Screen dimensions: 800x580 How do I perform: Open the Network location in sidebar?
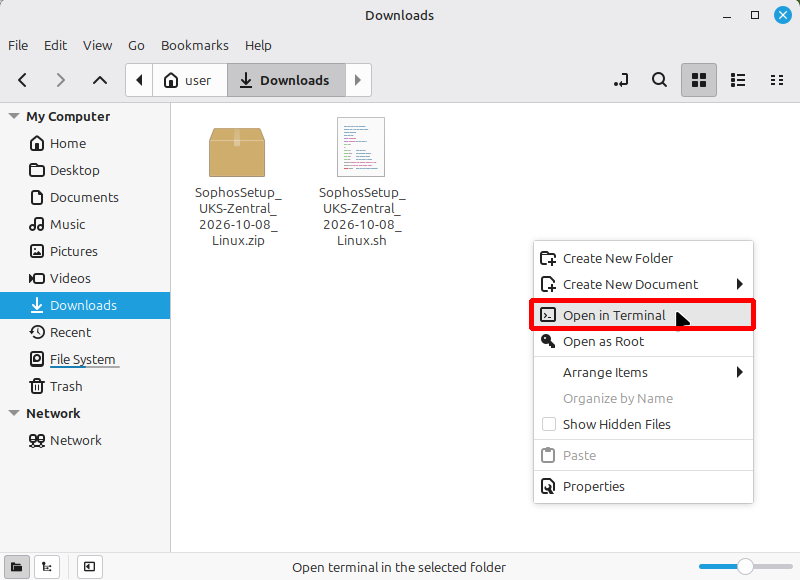(x=85, y=440)
